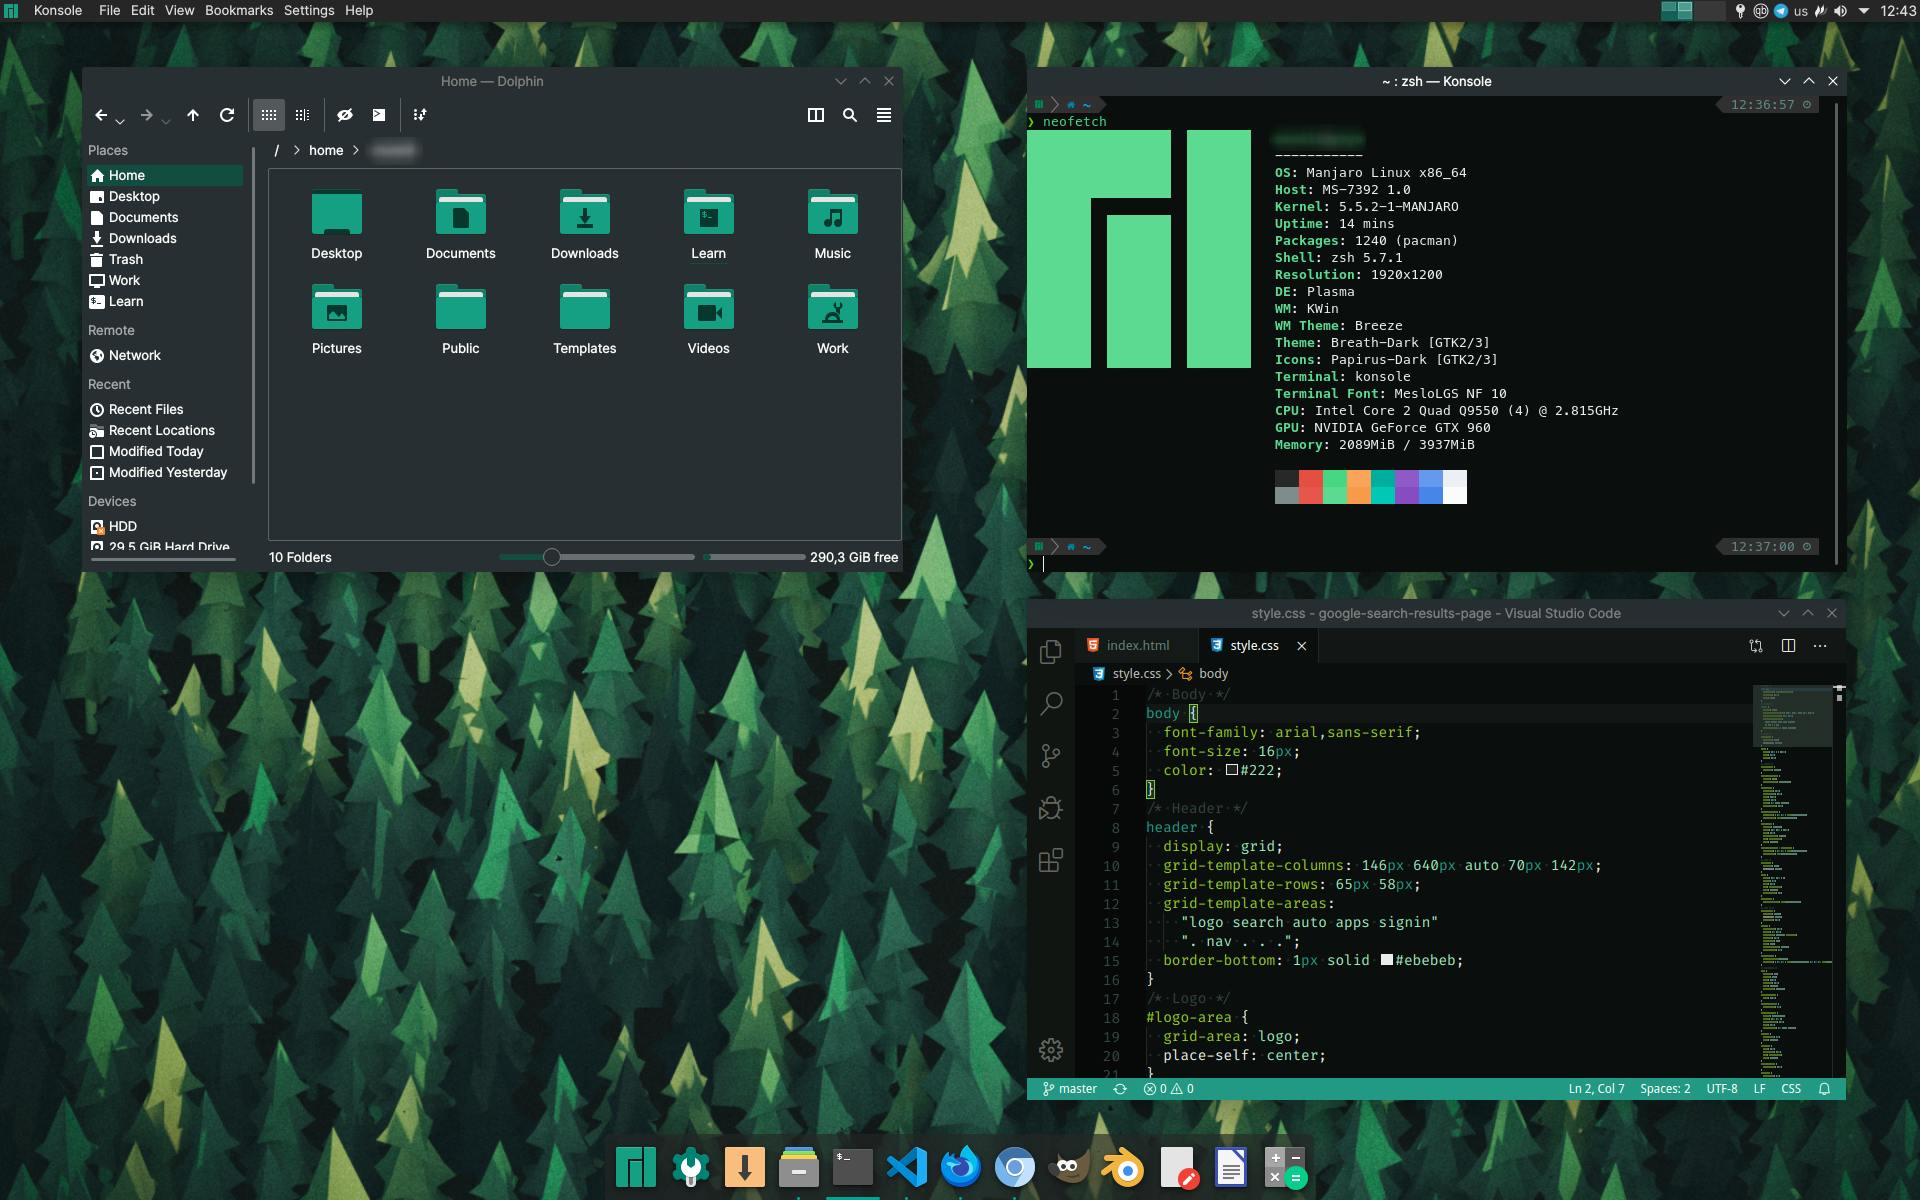Open the Run and Debug view
Viewport: 1920px width, 1200px height.
point(1050,808)
